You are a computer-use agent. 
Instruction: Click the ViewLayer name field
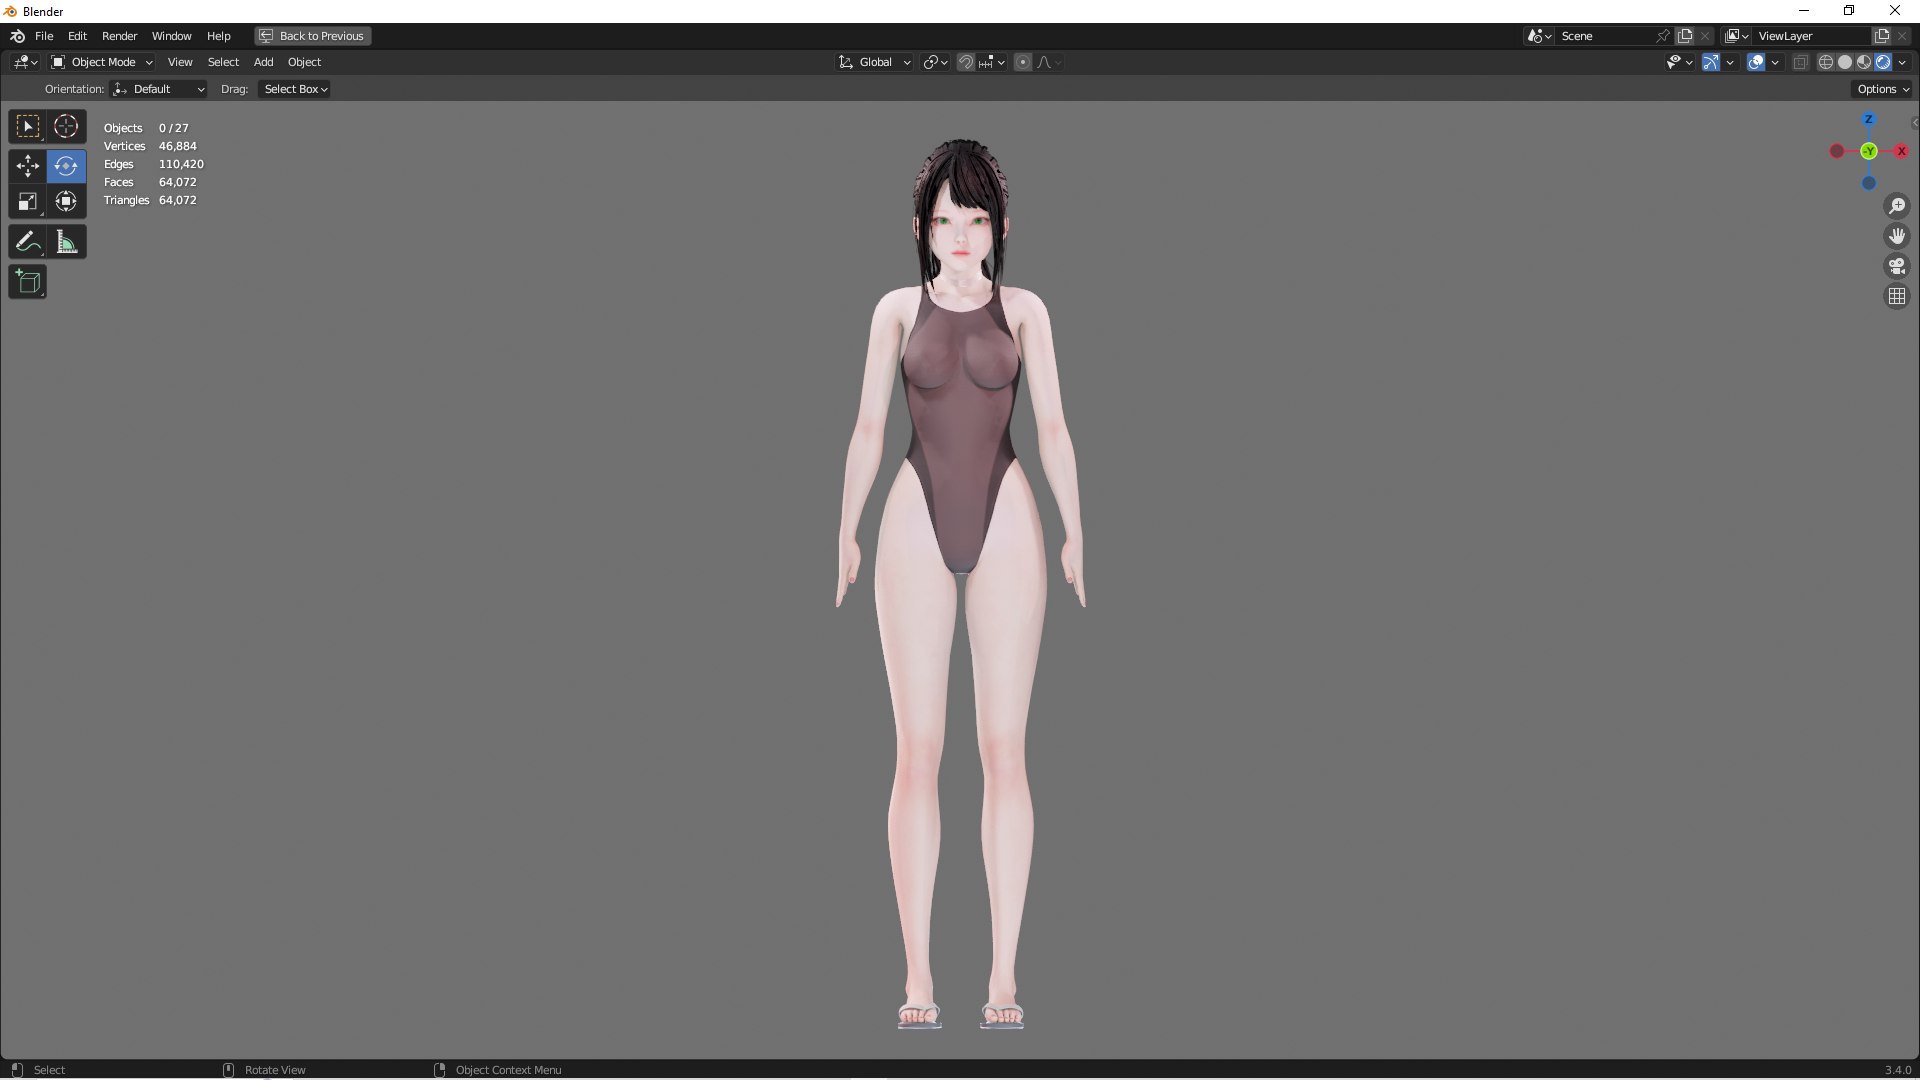1811,36
